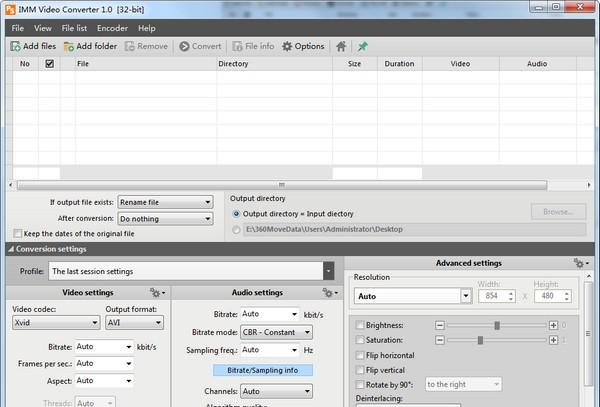Open Video settings gear menu

pos(157,292)
